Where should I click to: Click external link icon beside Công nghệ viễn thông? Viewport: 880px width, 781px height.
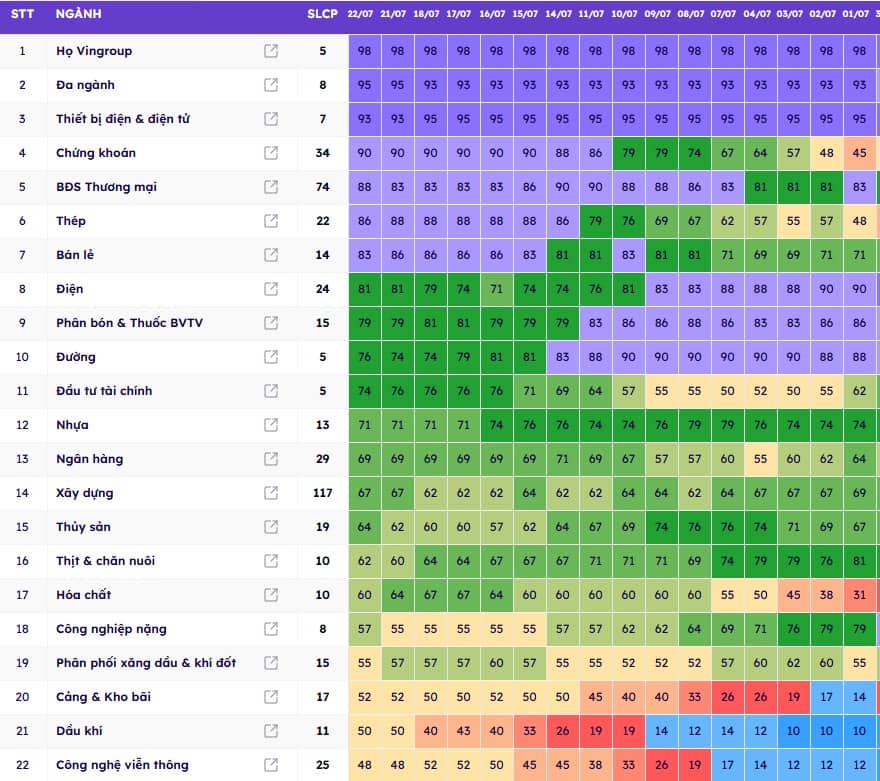coord(271,764)
